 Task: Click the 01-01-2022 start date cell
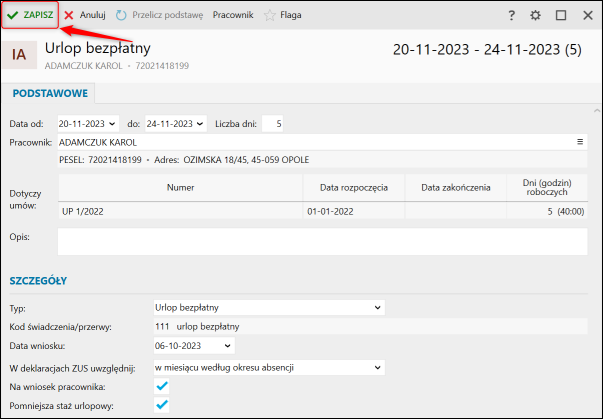(354, 211)
